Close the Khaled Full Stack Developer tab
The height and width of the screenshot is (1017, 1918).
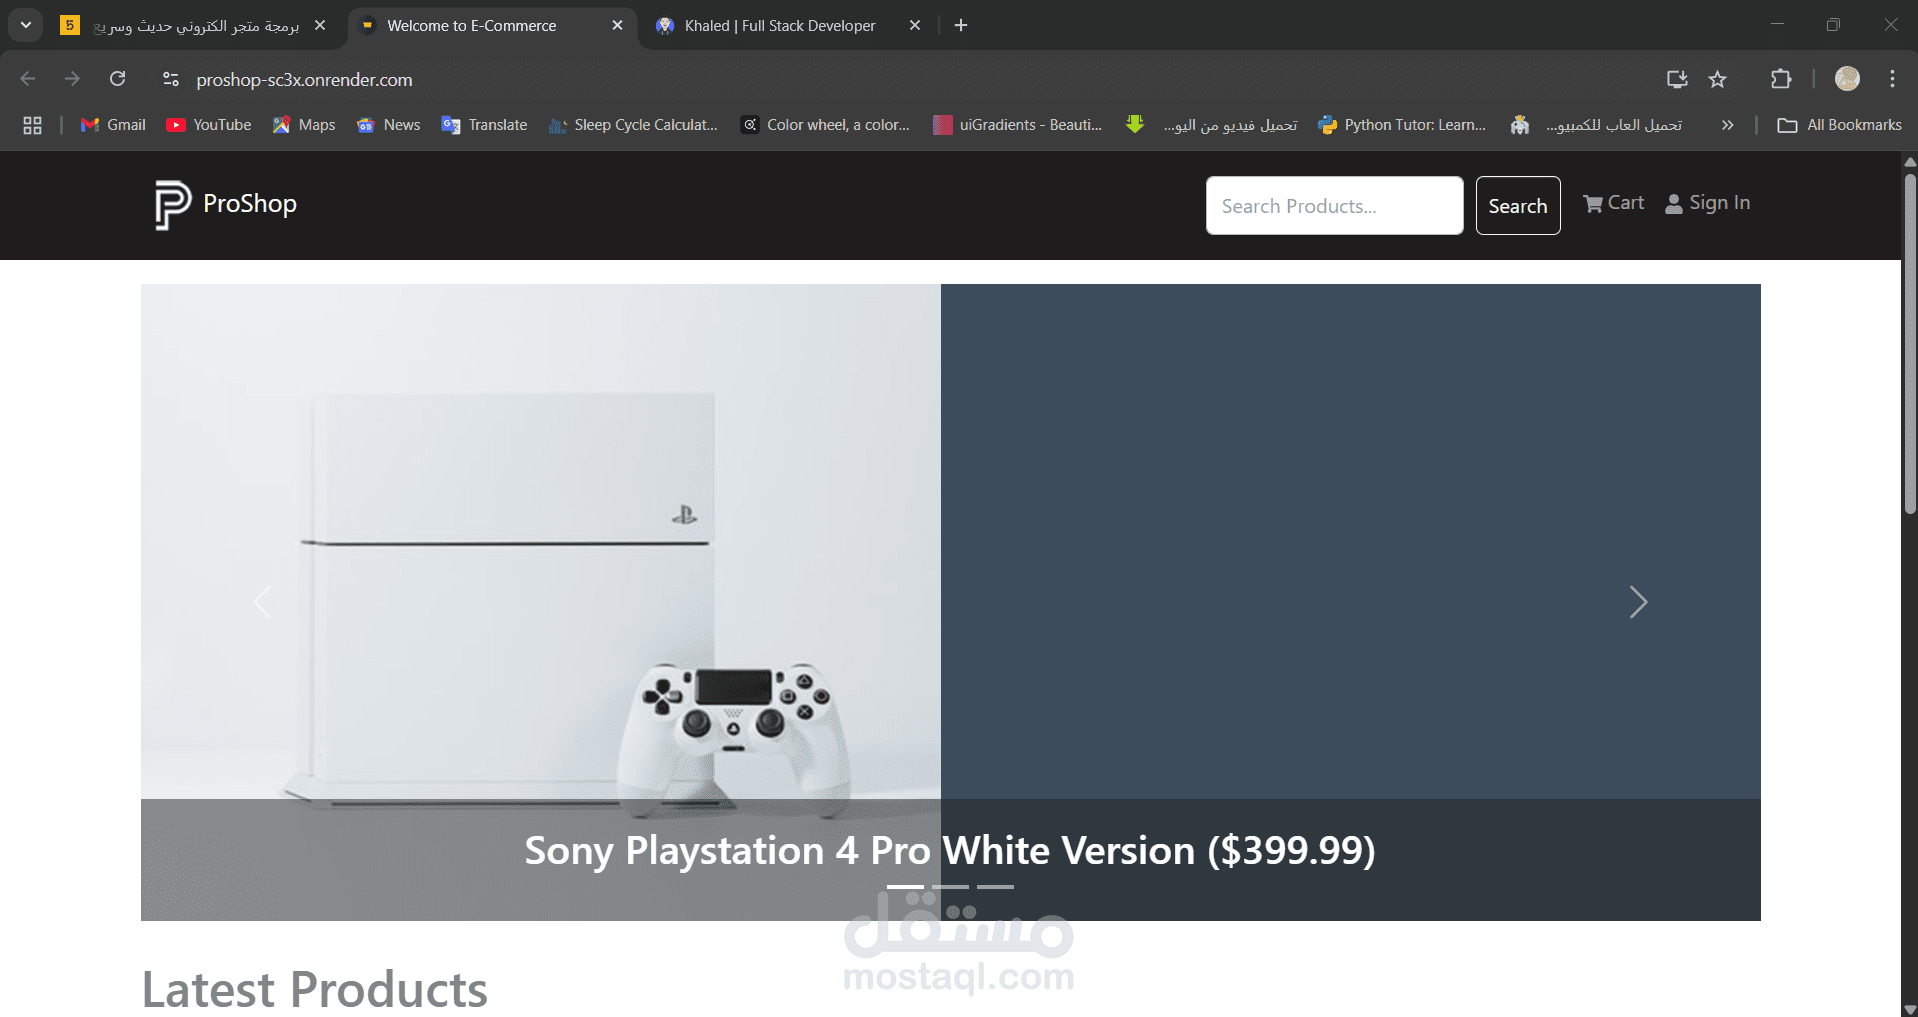[915, 26]
